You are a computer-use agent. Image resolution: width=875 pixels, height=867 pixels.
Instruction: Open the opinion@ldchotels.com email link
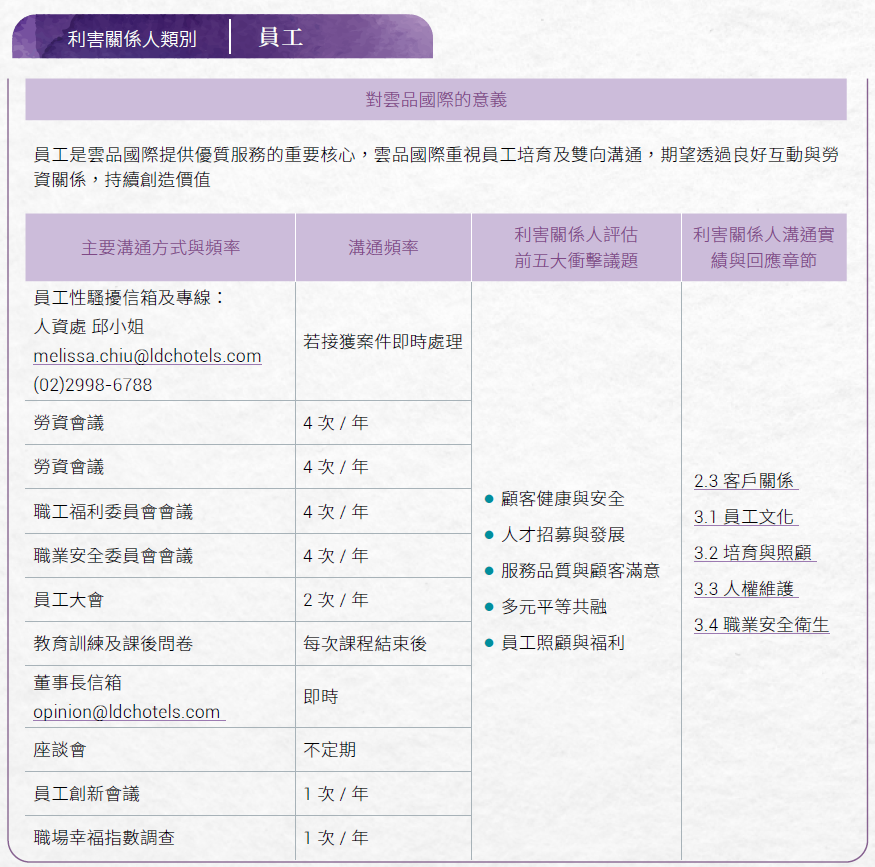129,712
